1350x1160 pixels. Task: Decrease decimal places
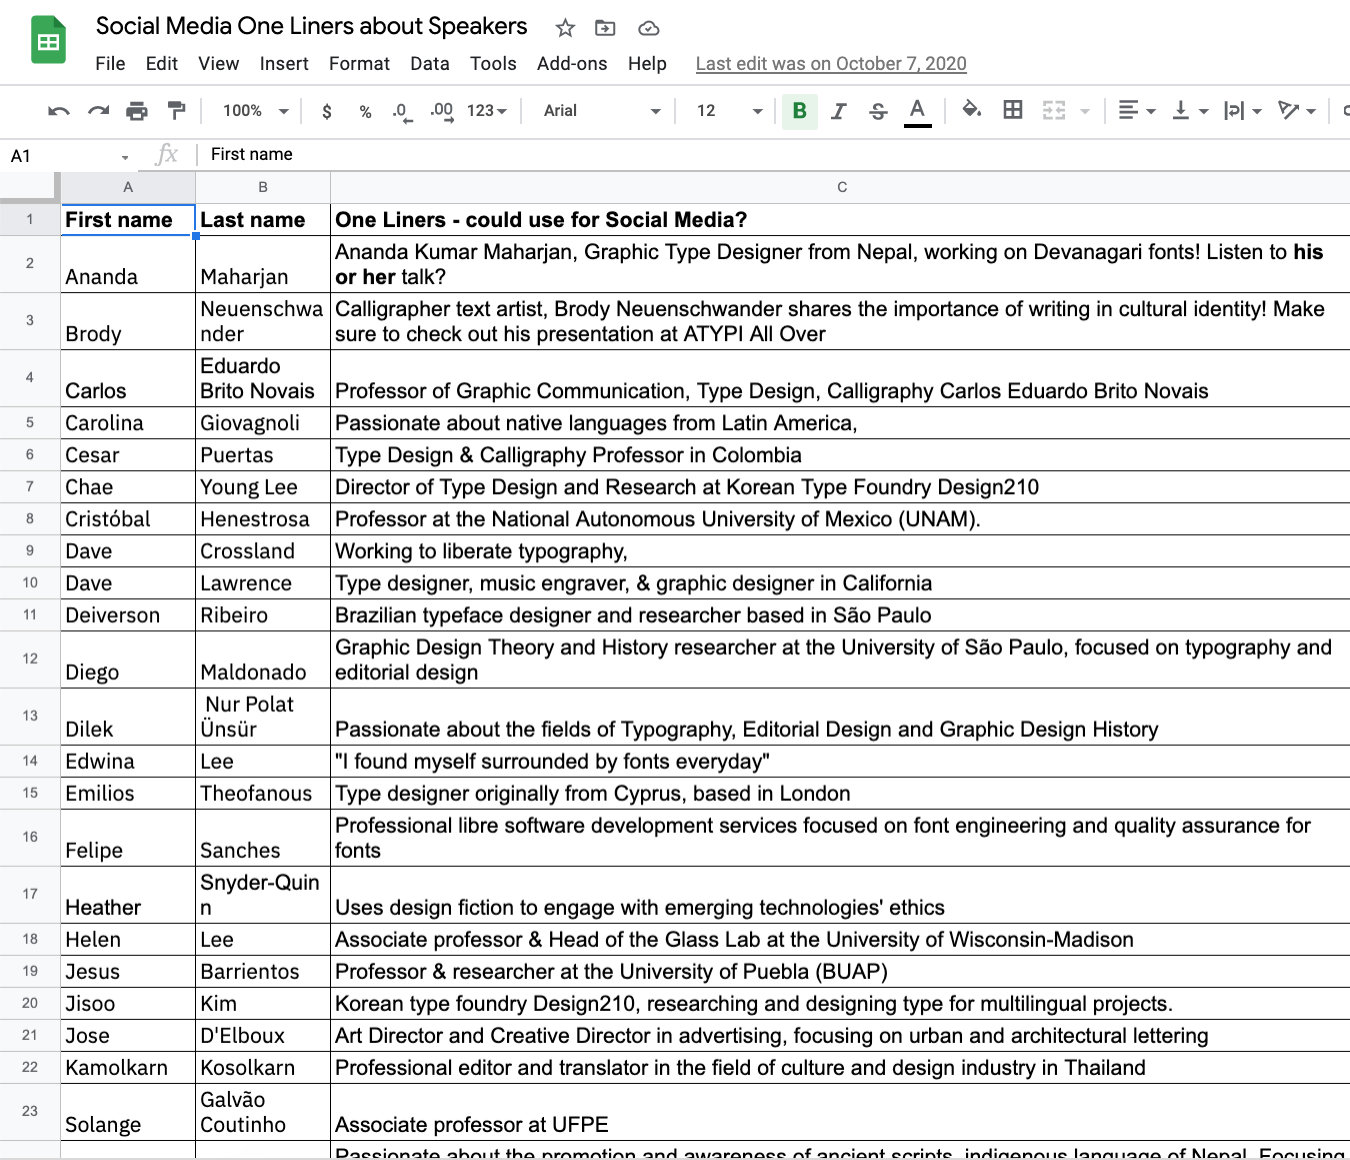(401, 111)
